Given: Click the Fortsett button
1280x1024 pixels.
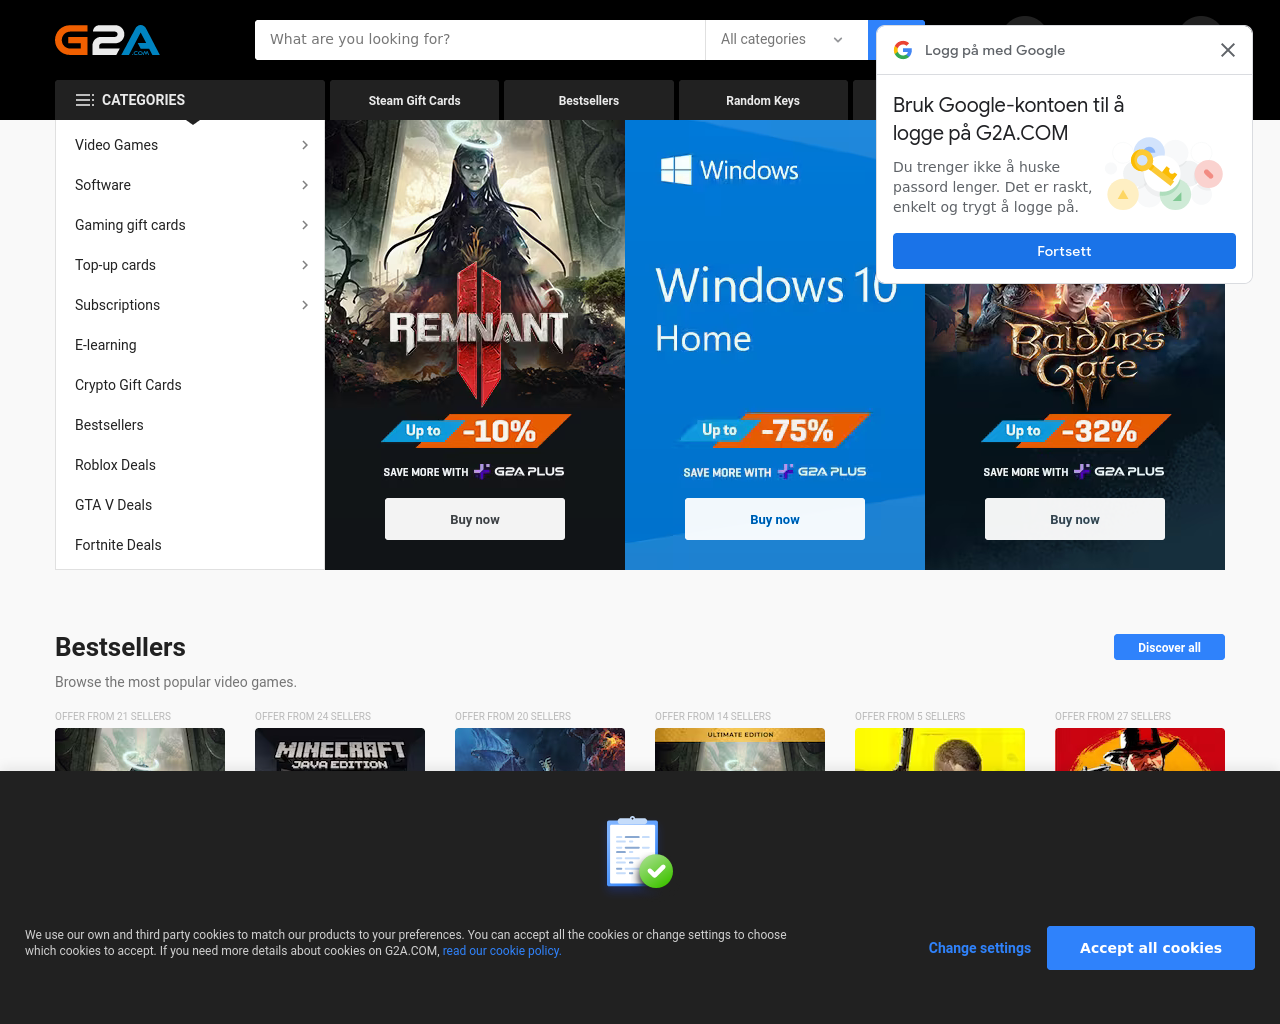Looking at the screenshot, I should coord(1064,251).
